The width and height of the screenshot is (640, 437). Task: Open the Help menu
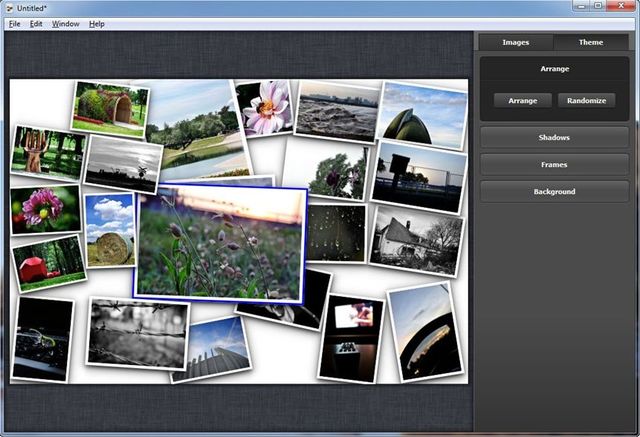[x=97, y=24]
